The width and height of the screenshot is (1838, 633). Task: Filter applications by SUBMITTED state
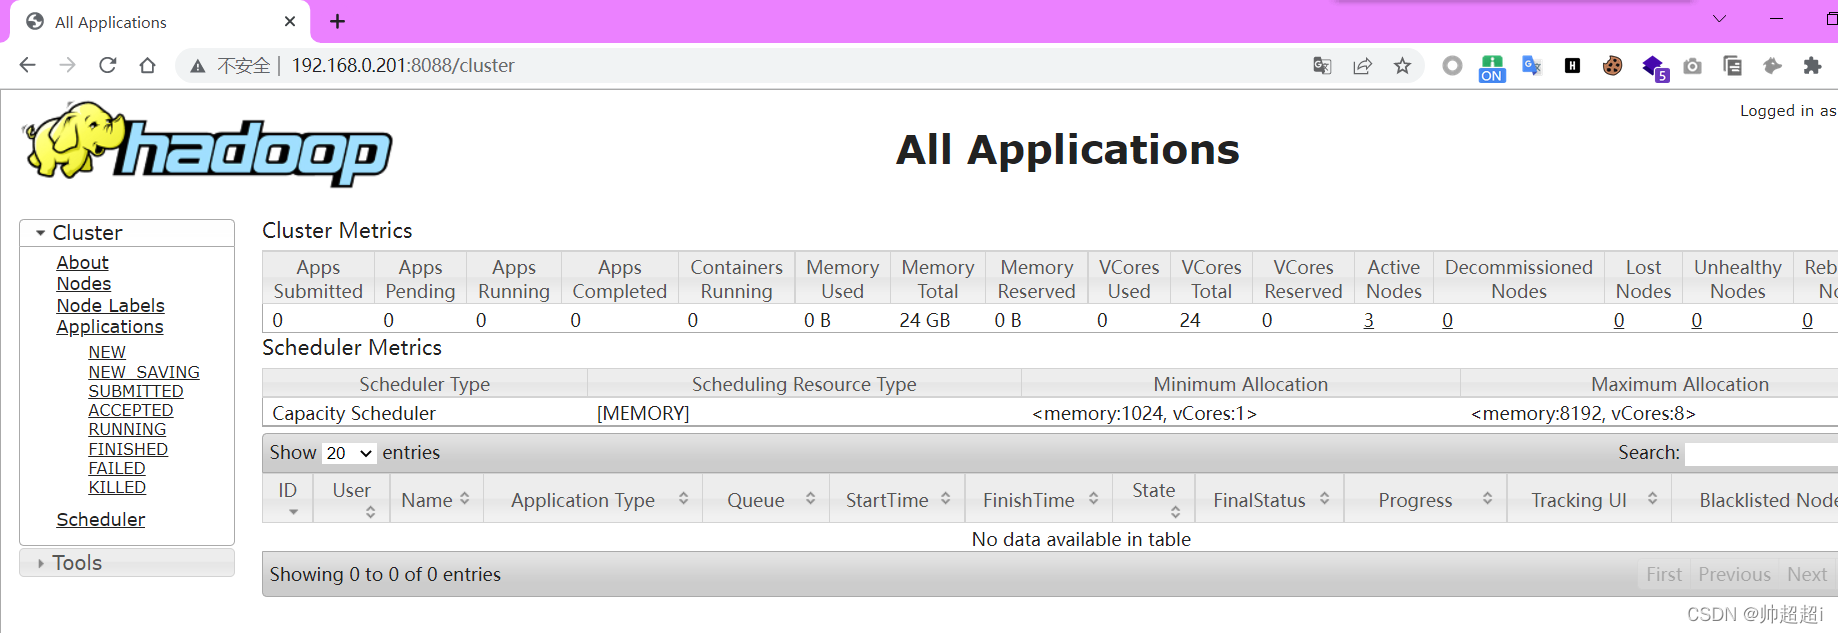[x=136, y=391]
